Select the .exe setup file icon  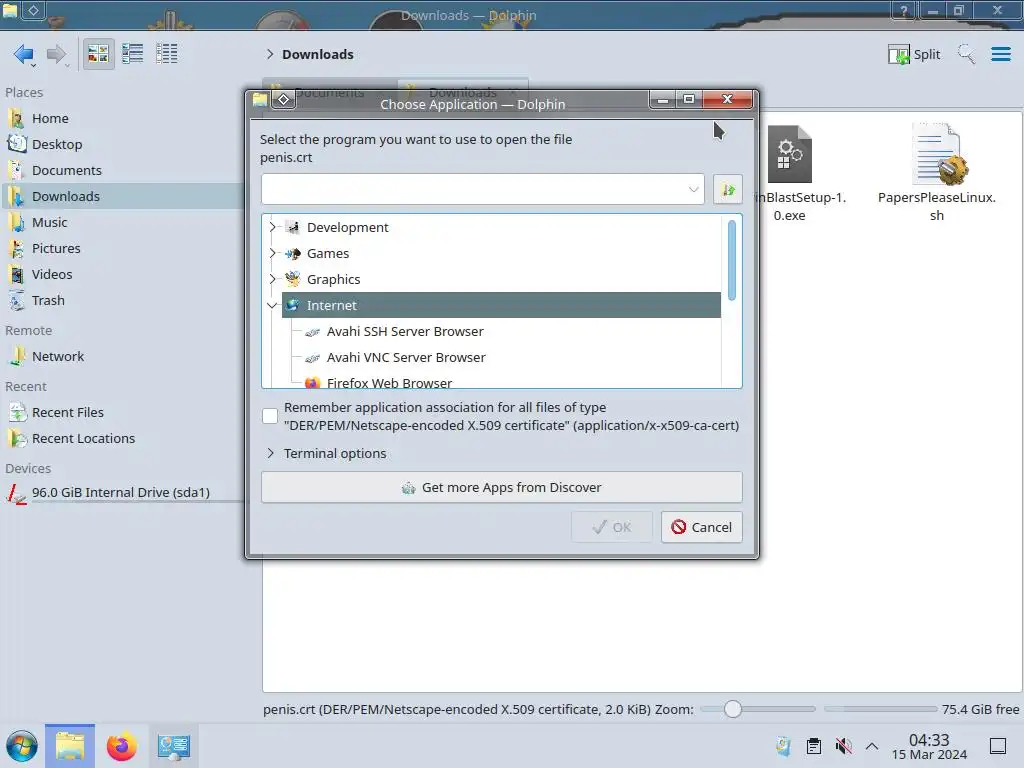coord(790,154)
